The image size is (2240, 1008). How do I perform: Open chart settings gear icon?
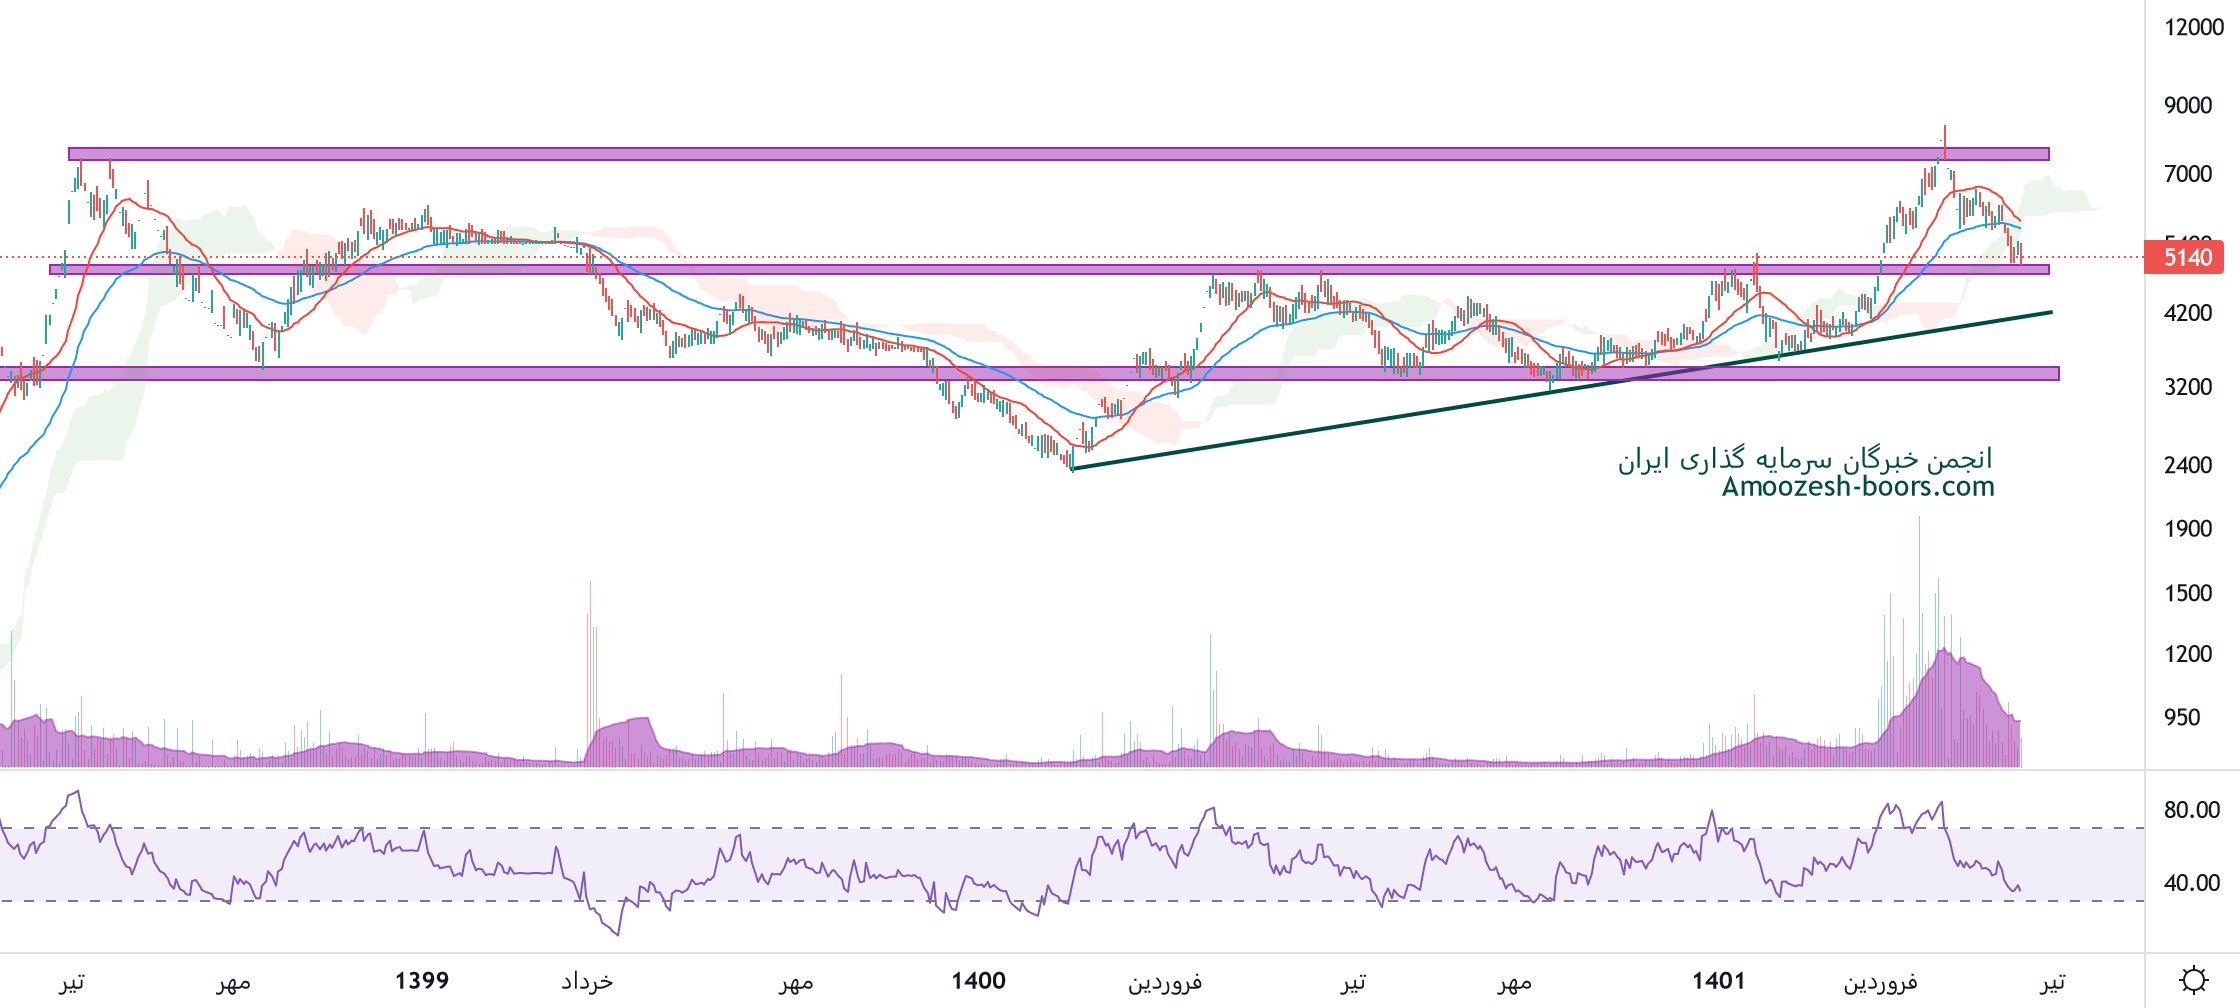(x=2194, y=980)
